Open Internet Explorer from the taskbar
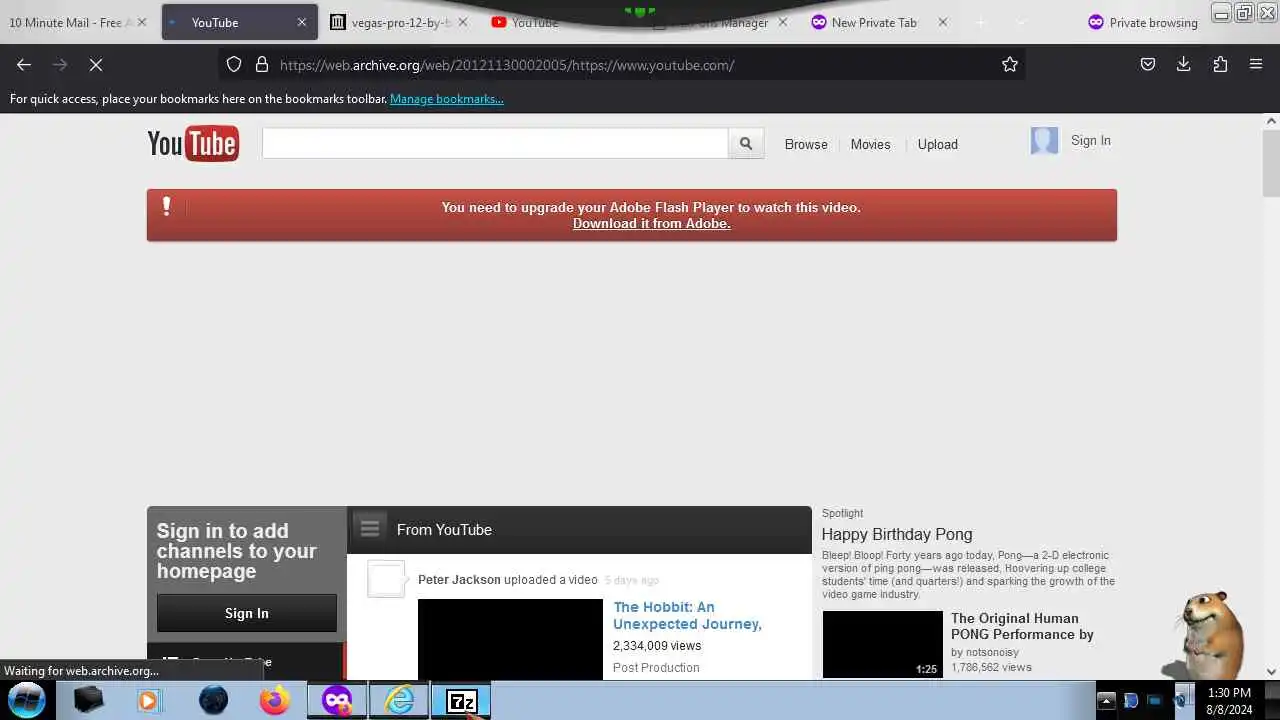Image resolution: width=1280 pixels, height=720 pixels. pyautogui.click(x=399, y=700)
